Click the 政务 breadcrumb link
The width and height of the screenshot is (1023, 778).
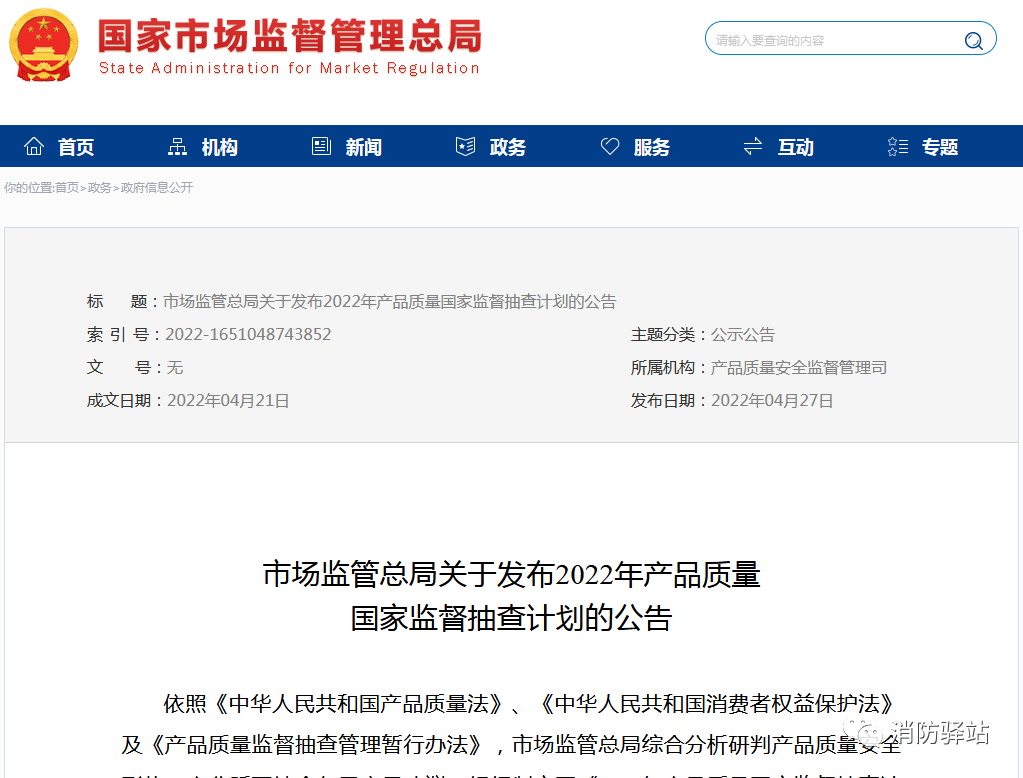click(x=100, y=188)
